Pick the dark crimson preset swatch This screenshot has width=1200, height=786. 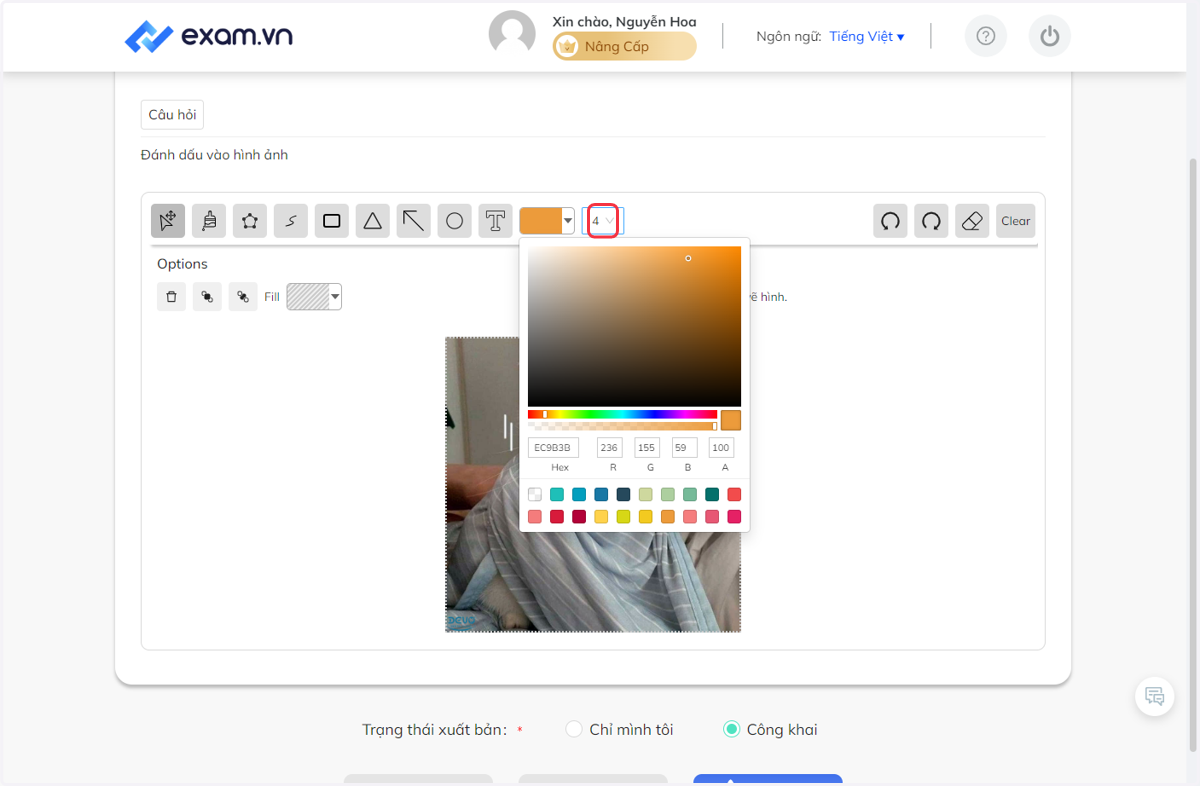[x=579, y=516]
